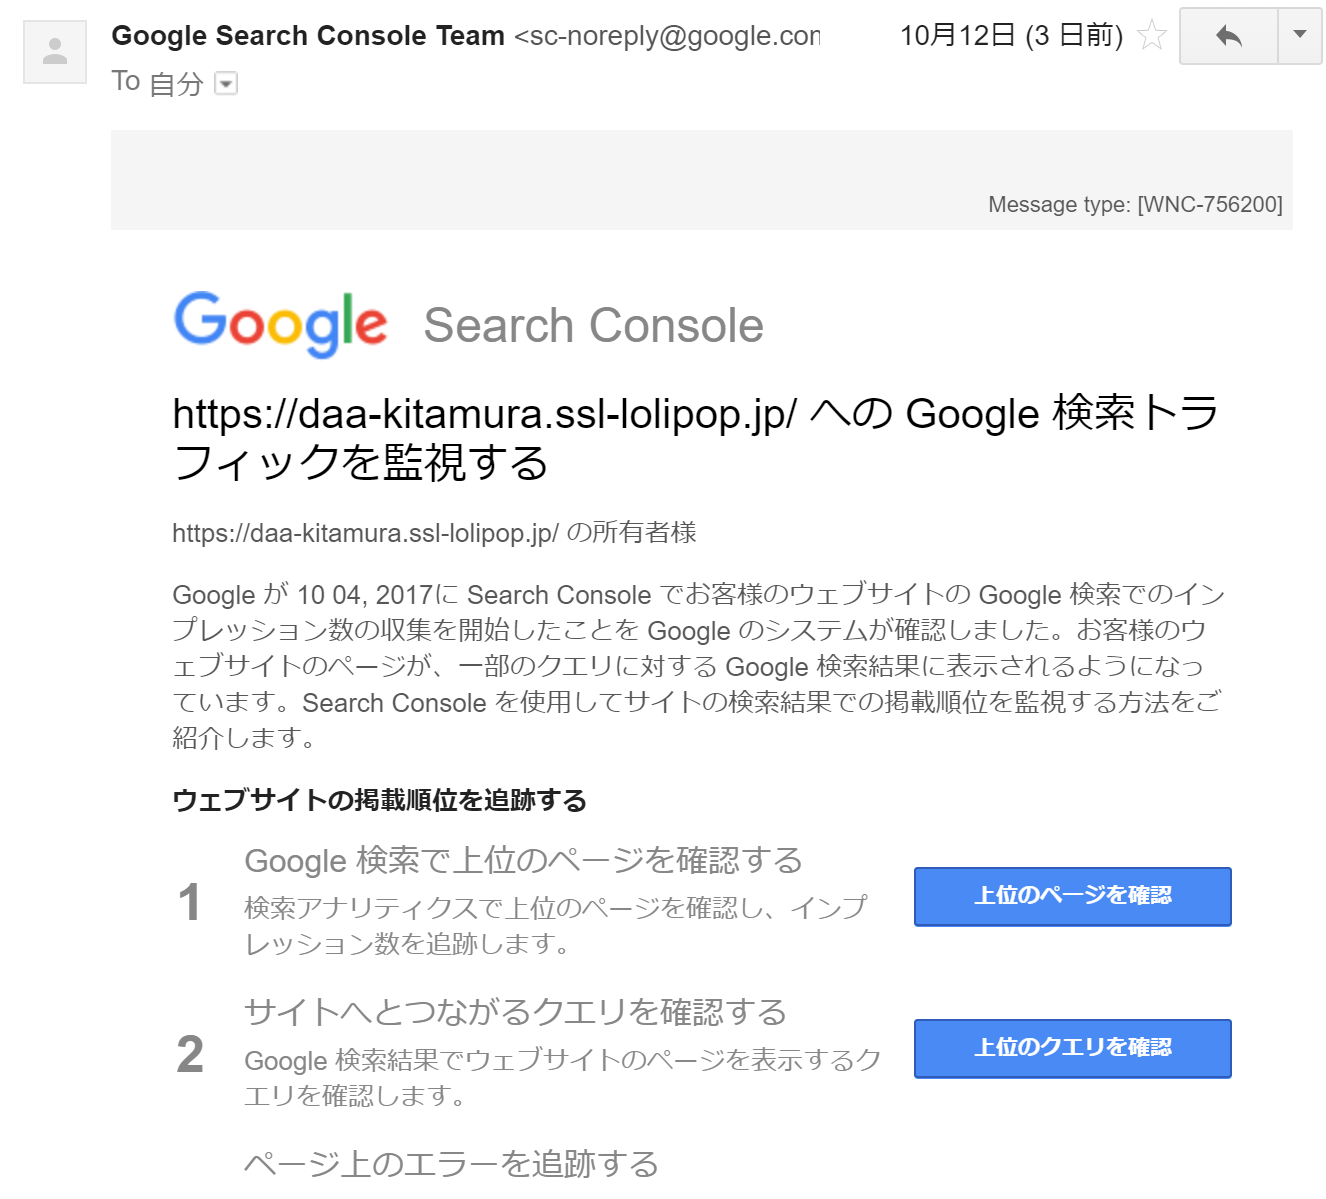This screenshot has height=1199, width=1326.
Task: Click the 上位のクエリを確認 button
Action: point(1072,1048)
